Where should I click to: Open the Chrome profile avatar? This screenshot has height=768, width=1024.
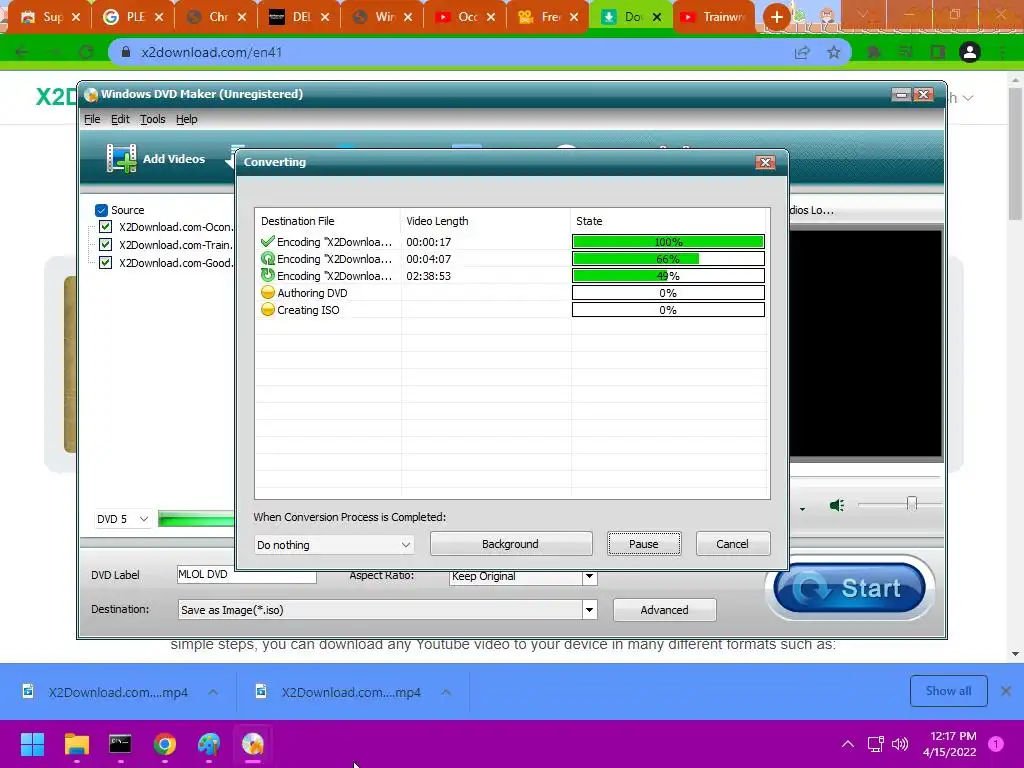point(970,52)
